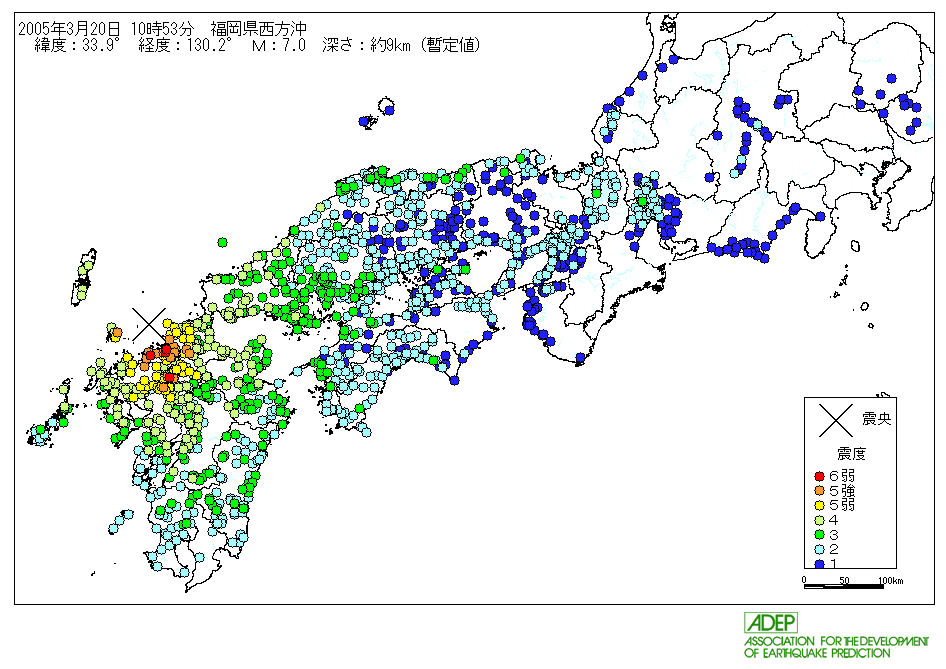
Task: Click the latitude value 緯度:33.9°
Action: 77,45
